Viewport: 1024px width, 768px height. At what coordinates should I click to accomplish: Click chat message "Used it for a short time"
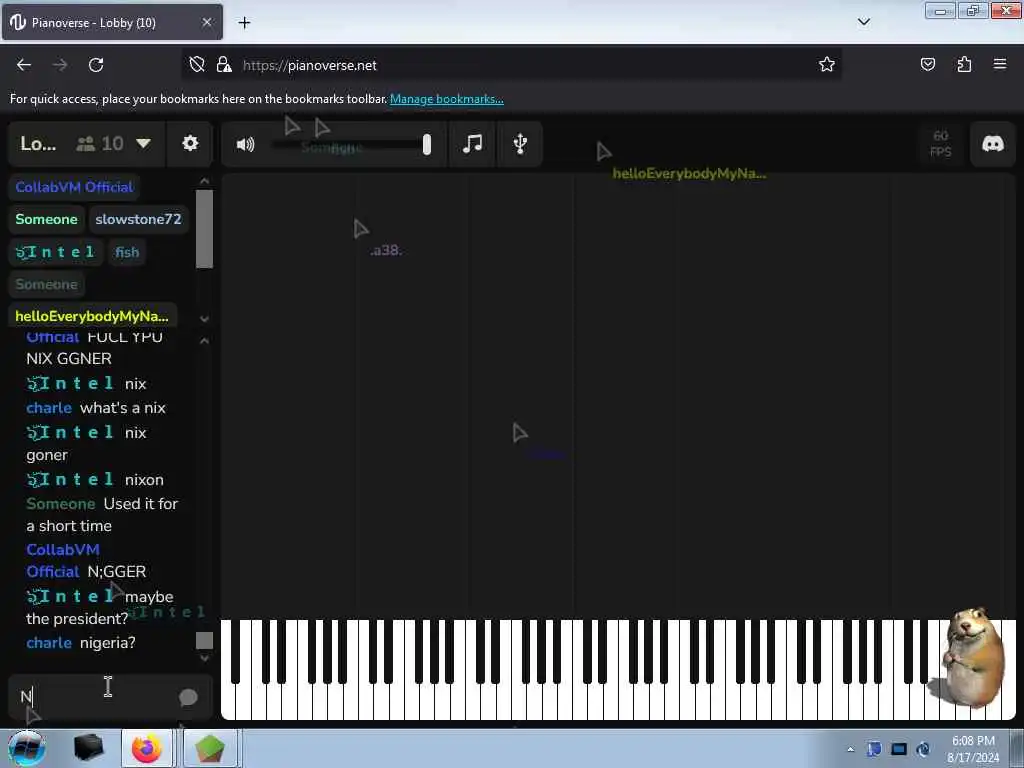(102, 515)
